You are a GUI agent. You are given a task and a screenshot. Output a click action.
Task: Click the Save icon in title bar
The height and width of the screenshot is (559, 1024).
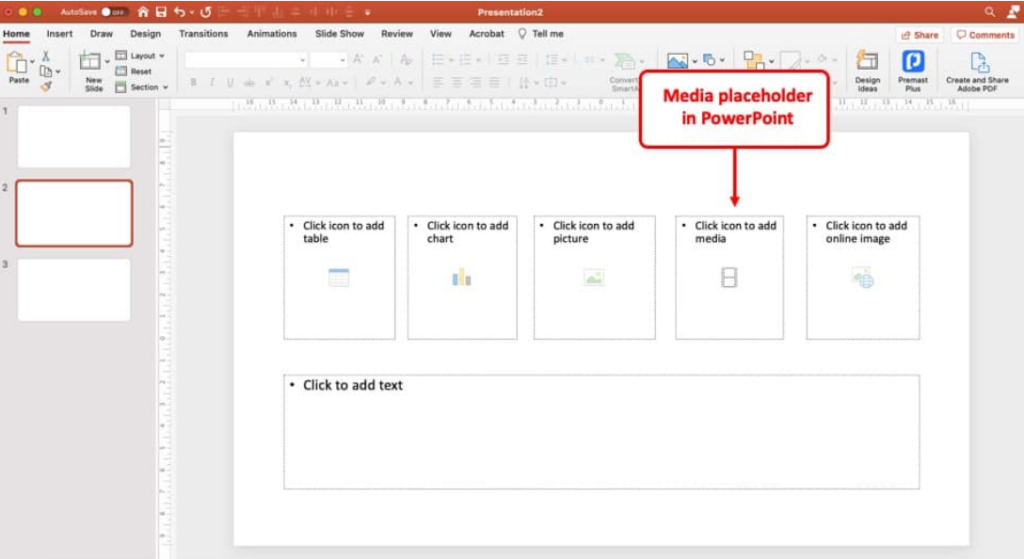160,12
